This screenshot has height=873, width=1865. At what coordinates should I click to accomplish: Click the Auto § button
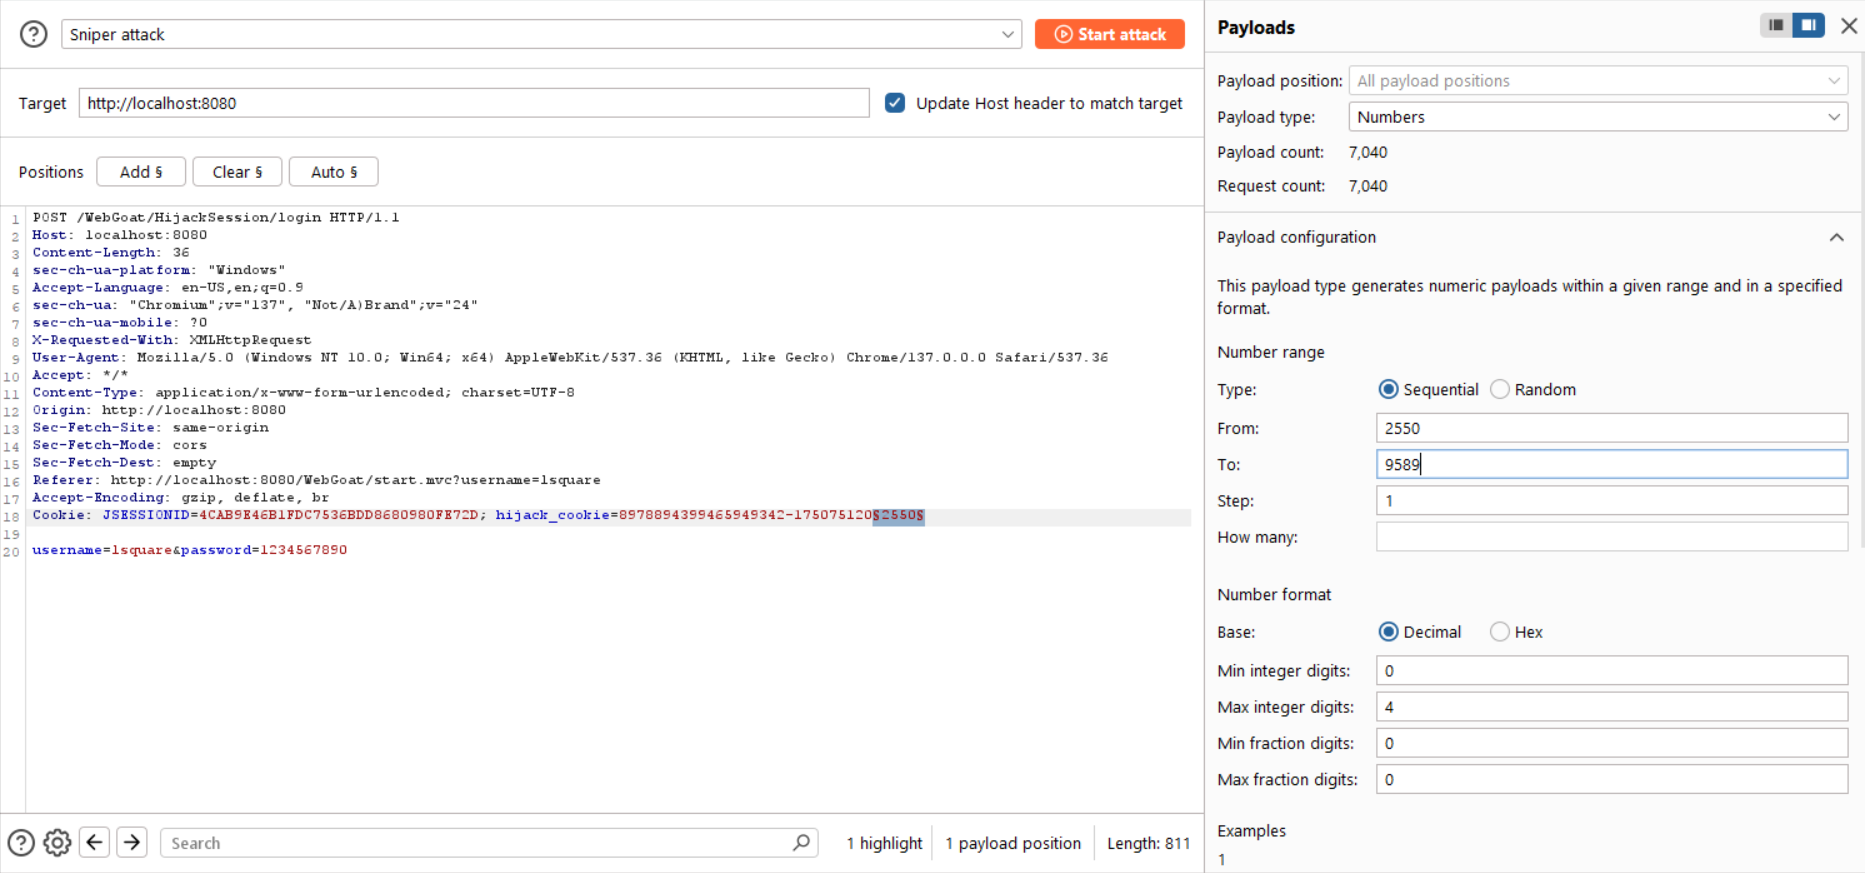click(333, 172)
